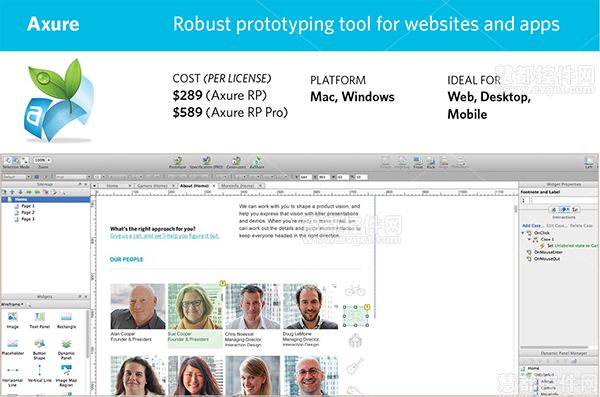
Task: Click the Alan Cooper photo
Action: point(138,306)
